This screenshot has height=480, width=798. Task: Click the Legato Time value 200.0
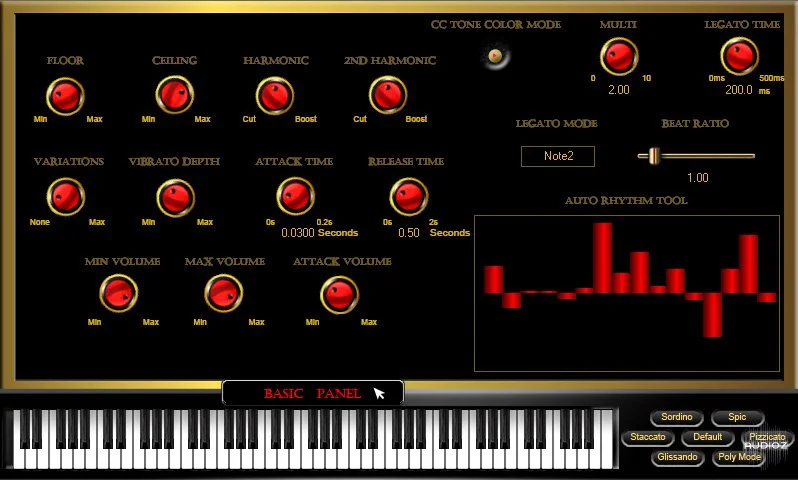point(738,90)
